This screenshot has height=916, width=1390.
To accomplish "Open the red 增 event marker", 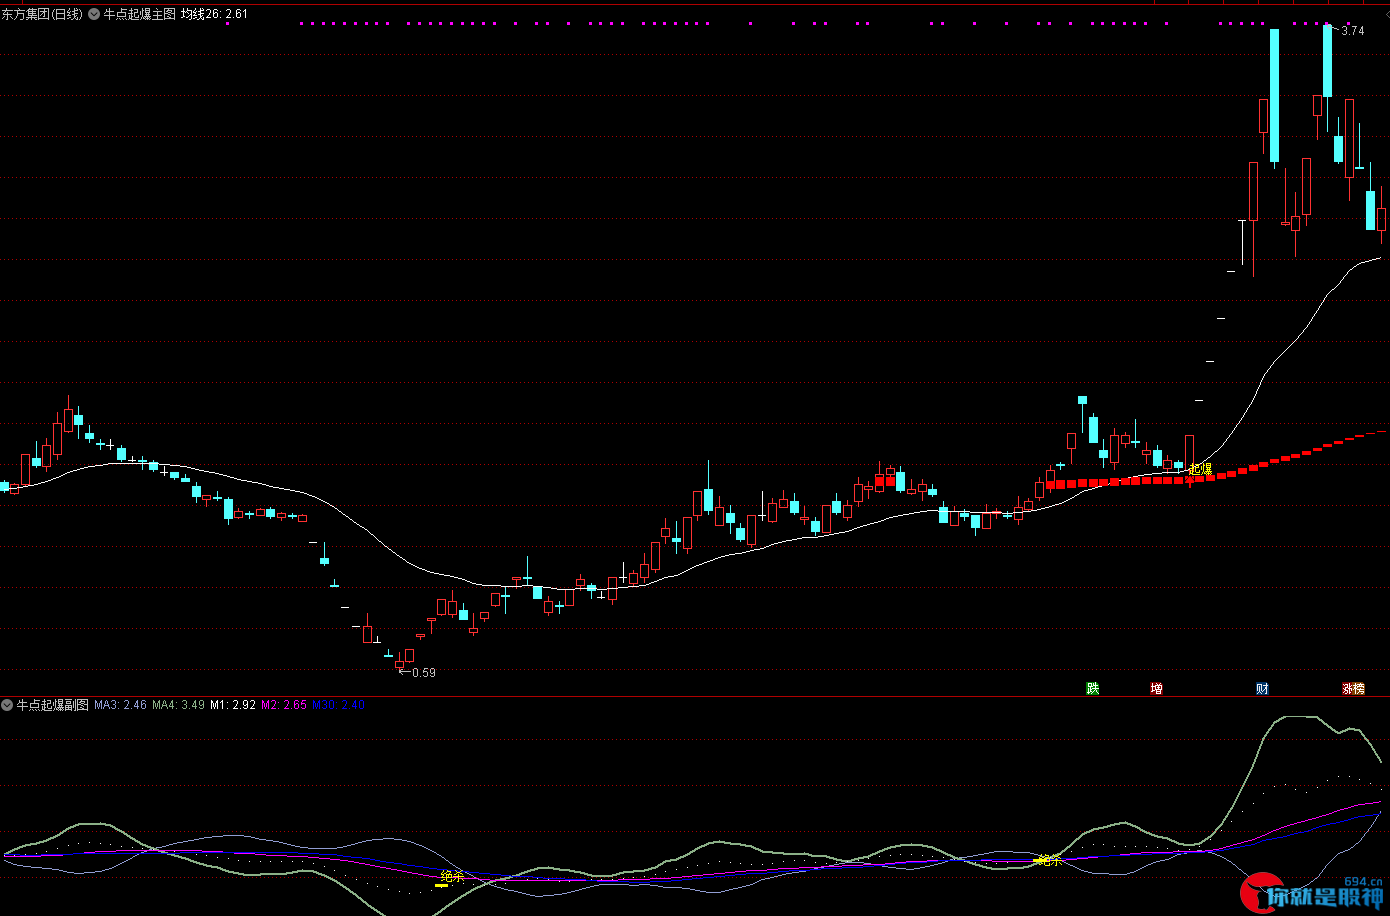I will tap(1156, 688).
